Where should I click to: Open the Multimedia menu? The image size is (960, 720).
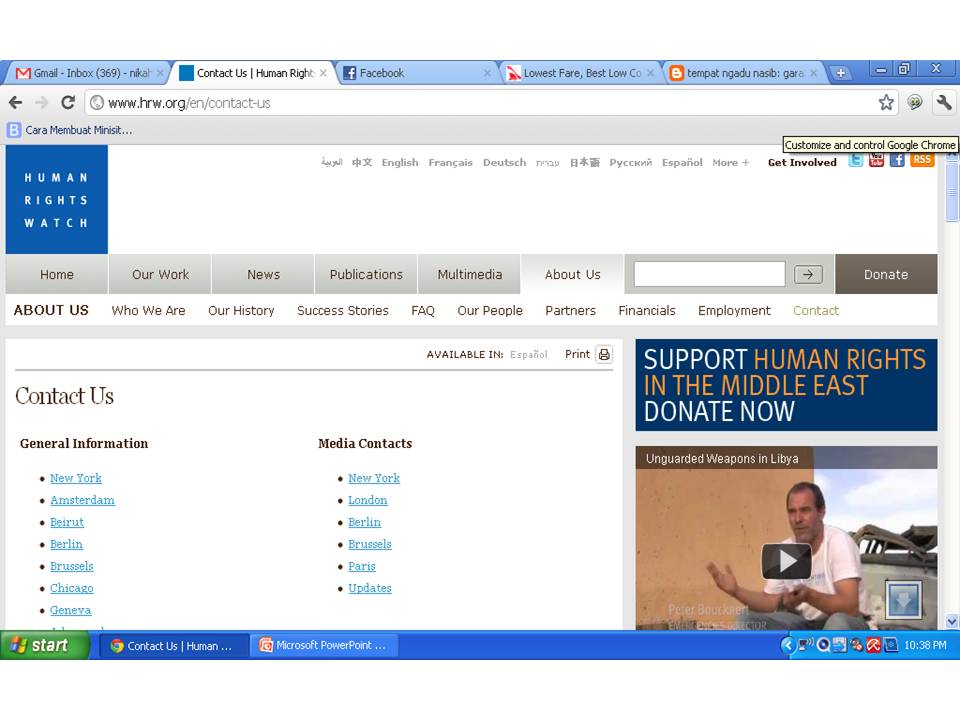tap(470, 274)
